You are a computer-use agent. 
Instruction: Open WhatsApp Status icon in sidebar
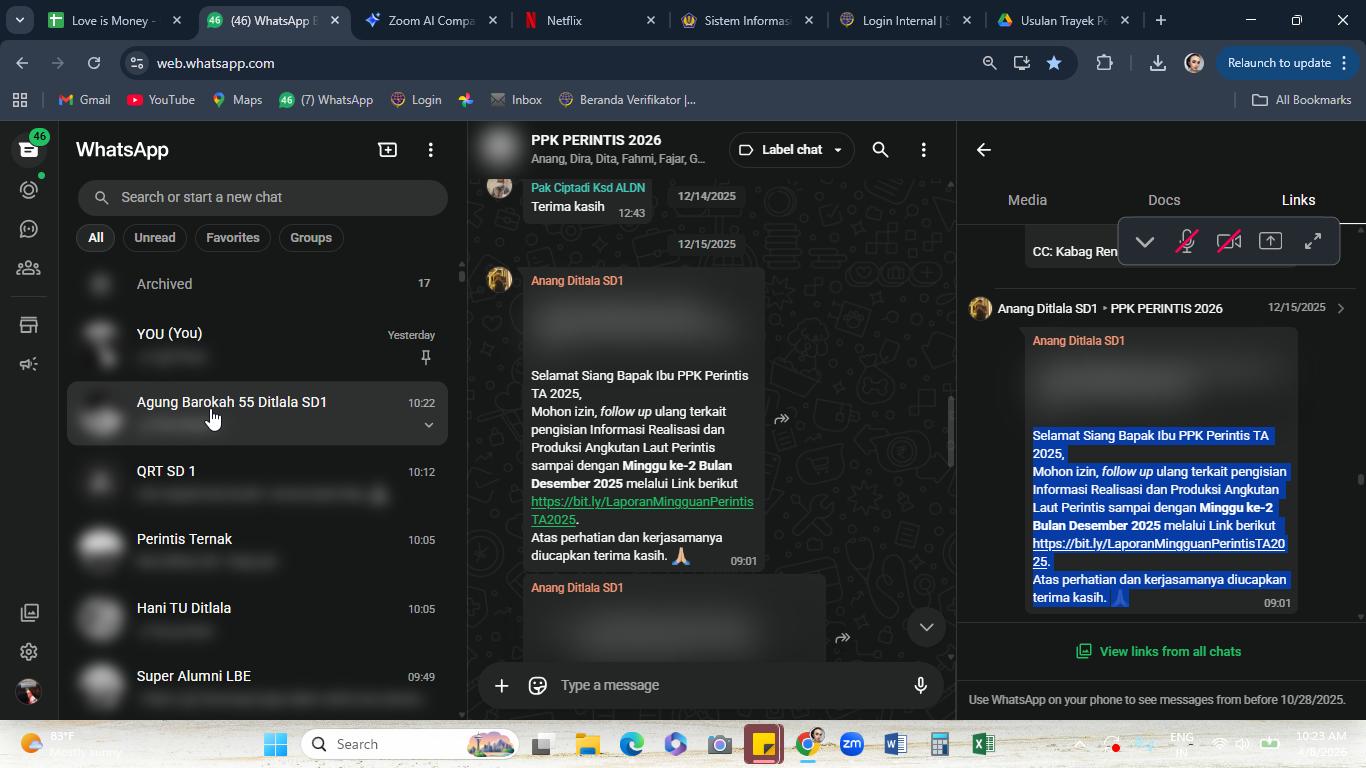click(x=29, y=190)
